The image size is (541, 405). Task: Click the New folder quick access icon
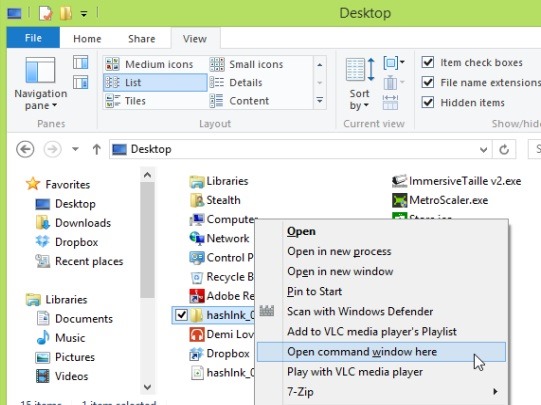coord(65,13)
